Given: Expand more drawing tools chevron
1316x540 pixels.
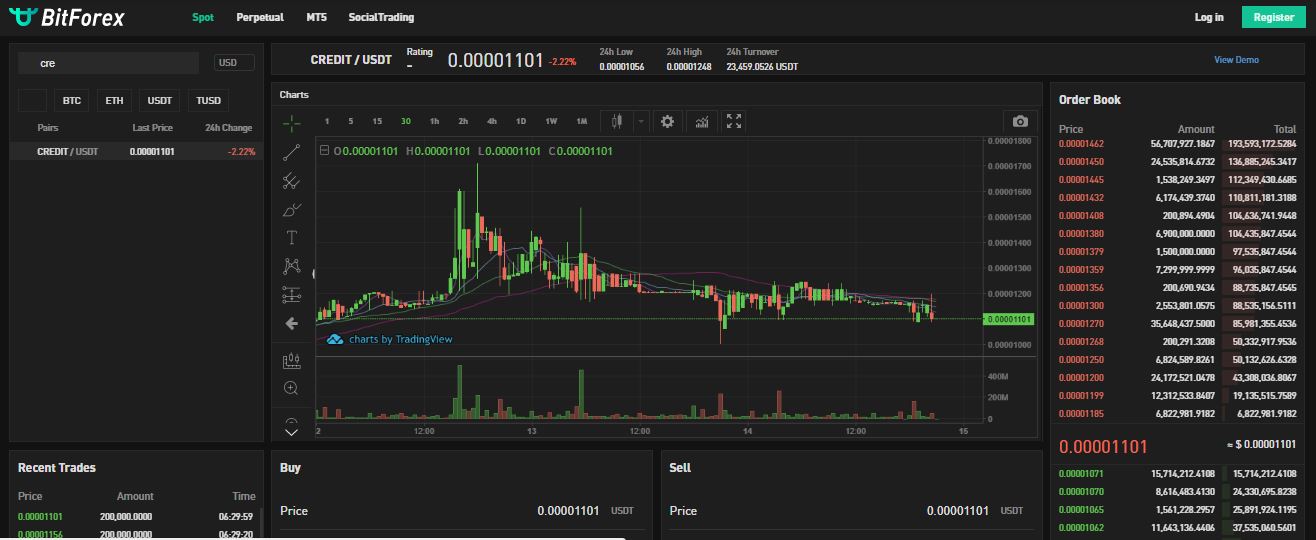Looking at the screenshot, I should [x=291, y=432].
